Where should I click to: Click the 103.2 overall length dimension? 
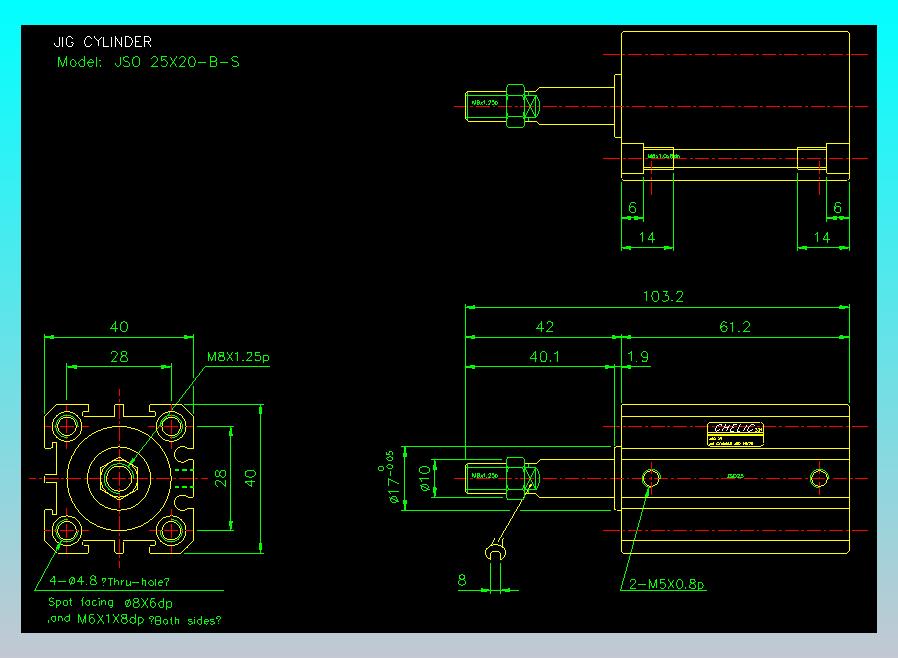click(x=663, y=296)
